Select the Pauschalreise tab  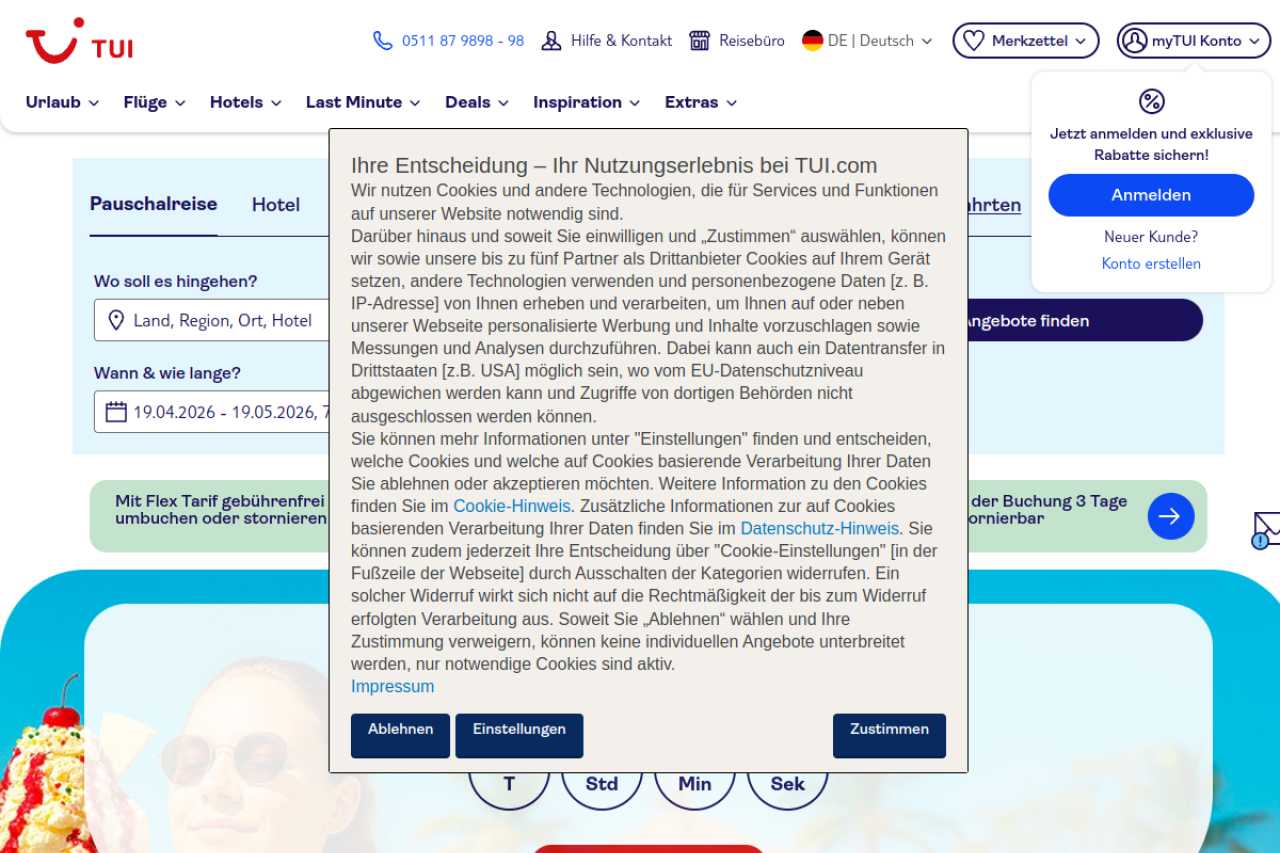tap(153, 204)
